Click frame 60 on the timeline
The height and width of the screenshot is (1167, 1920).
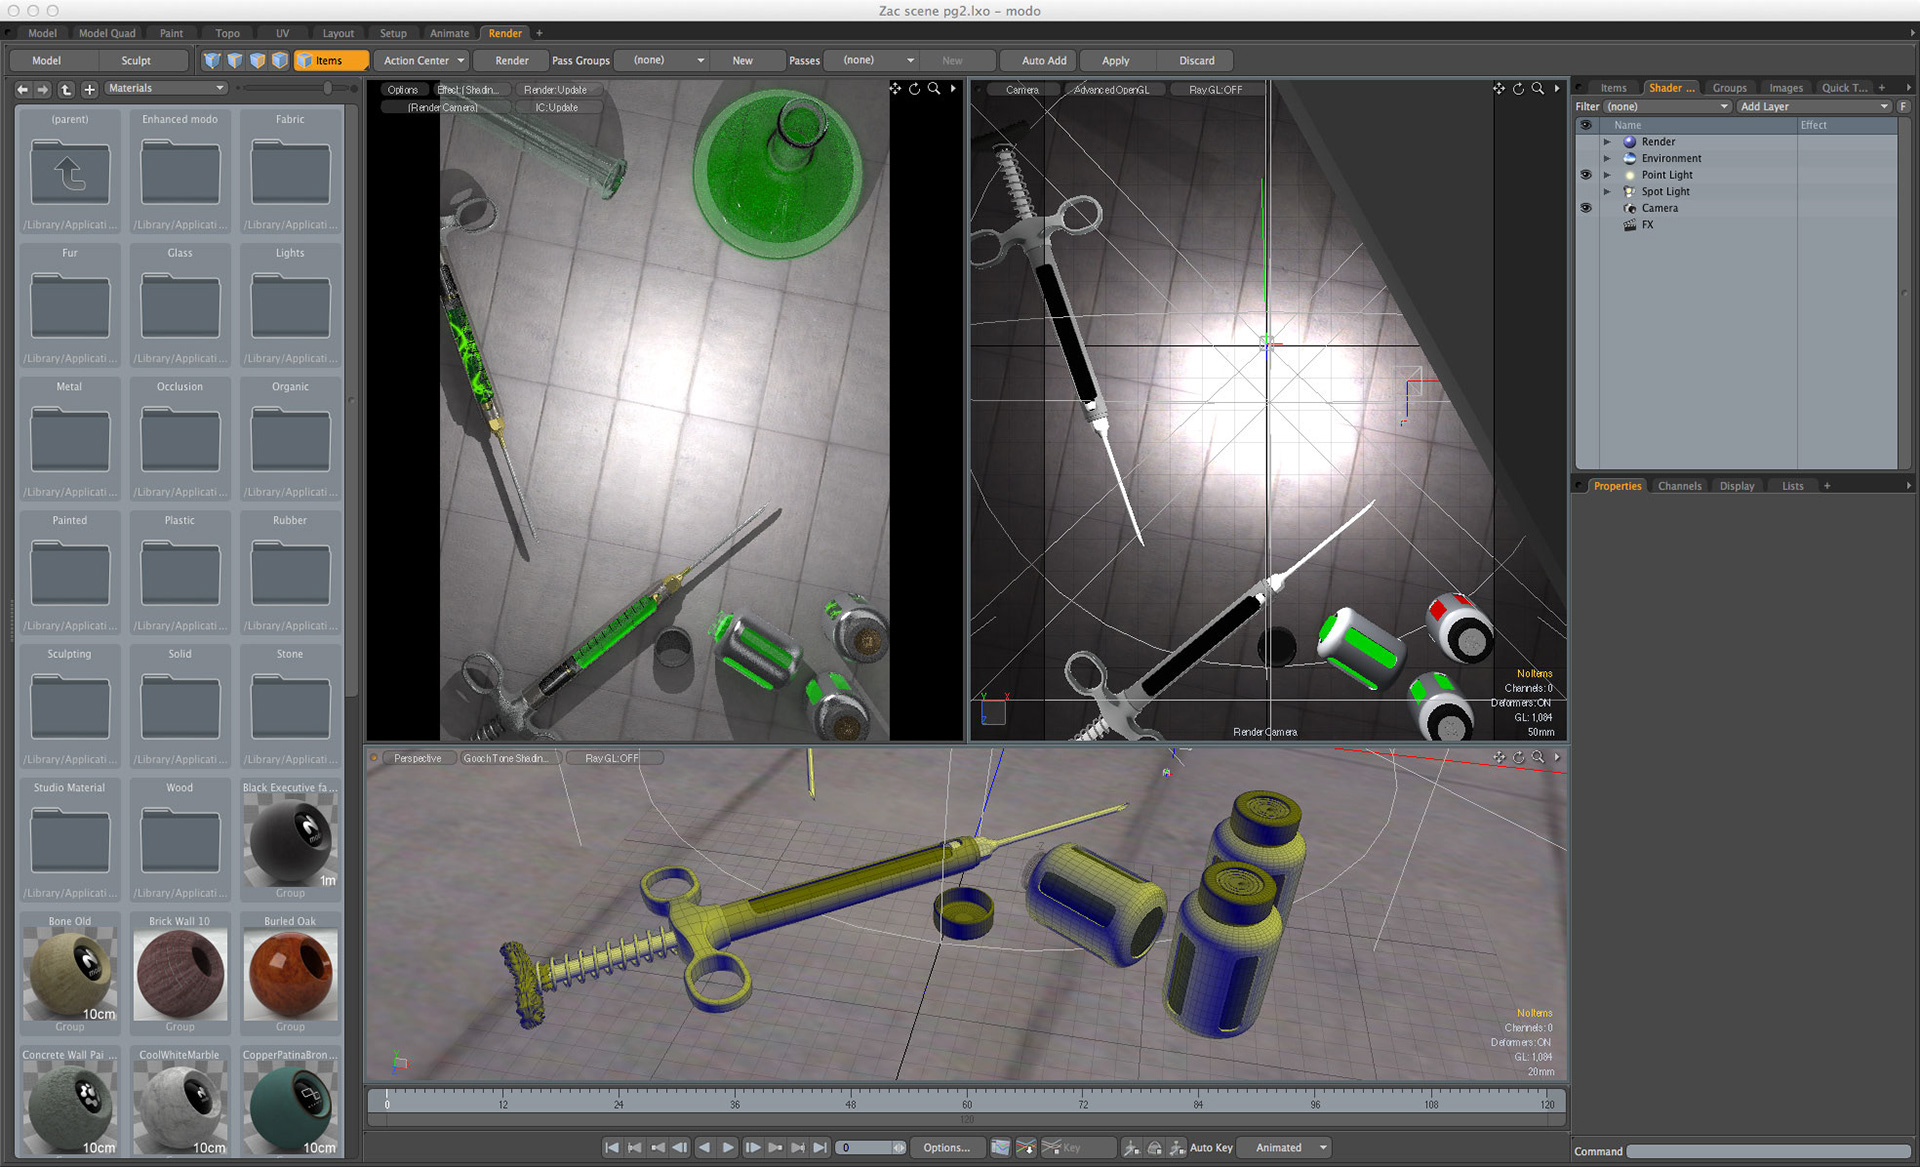[x=966, y=1103]
